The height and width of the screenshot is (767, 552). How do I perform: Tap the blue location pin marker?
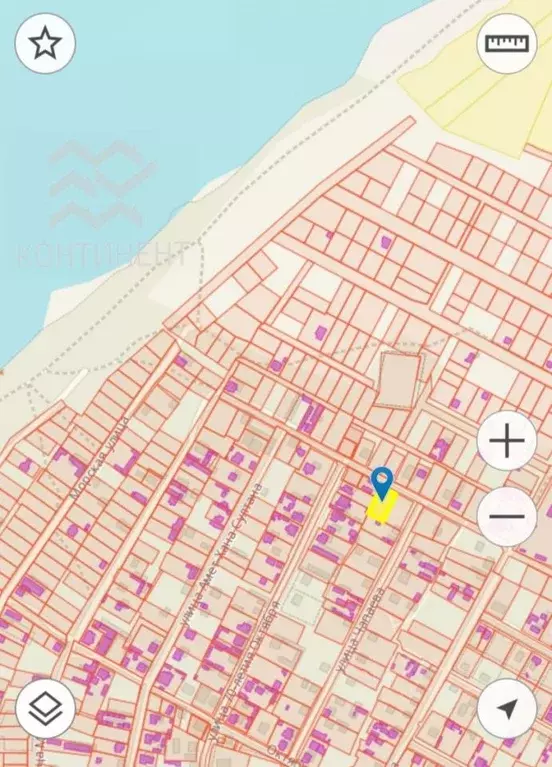[382, 483]
